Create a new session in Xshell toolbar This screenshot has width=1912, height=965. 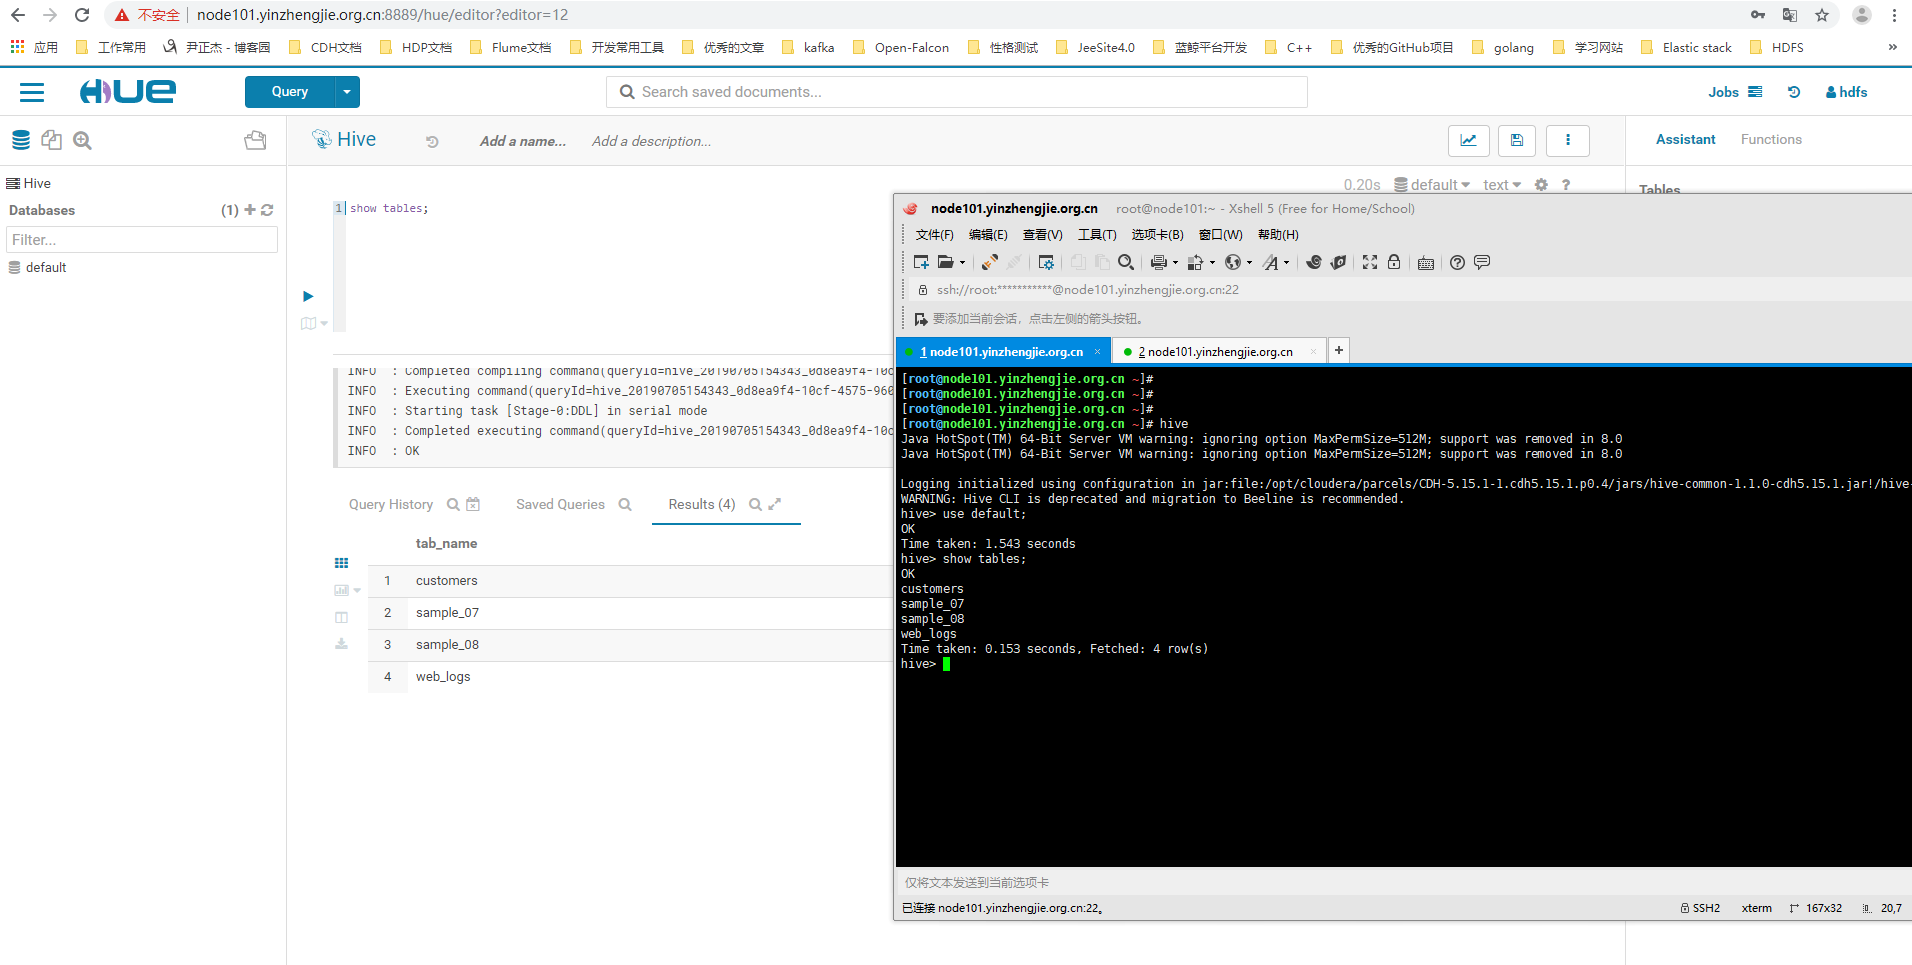919,262
